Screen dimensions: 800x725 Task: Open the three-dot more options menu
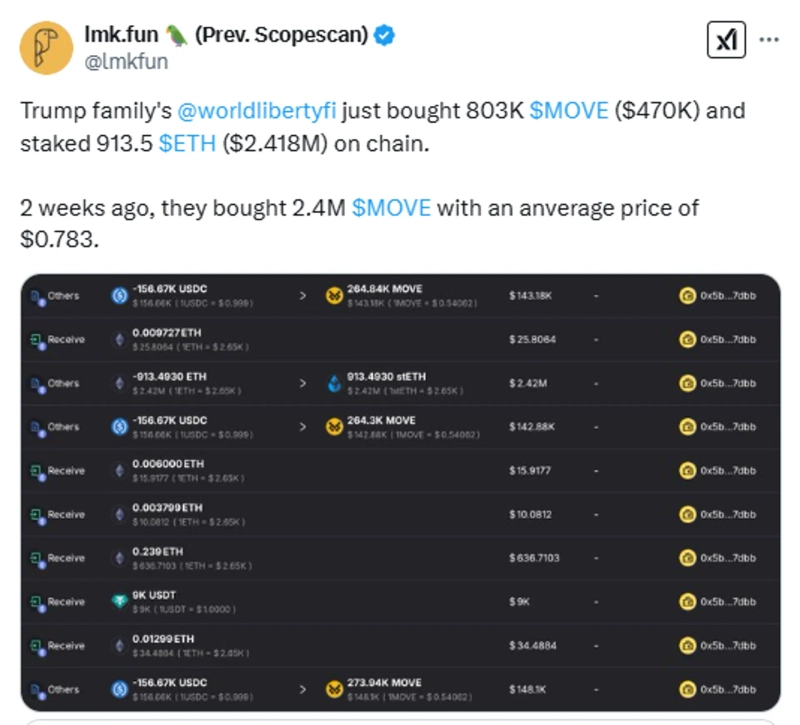(x=769, y=40)
